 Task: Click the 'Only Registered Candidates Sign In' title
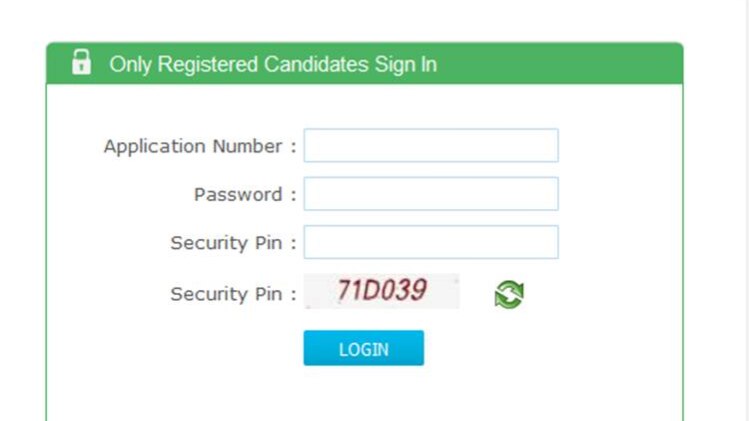(x=272, y=65)
